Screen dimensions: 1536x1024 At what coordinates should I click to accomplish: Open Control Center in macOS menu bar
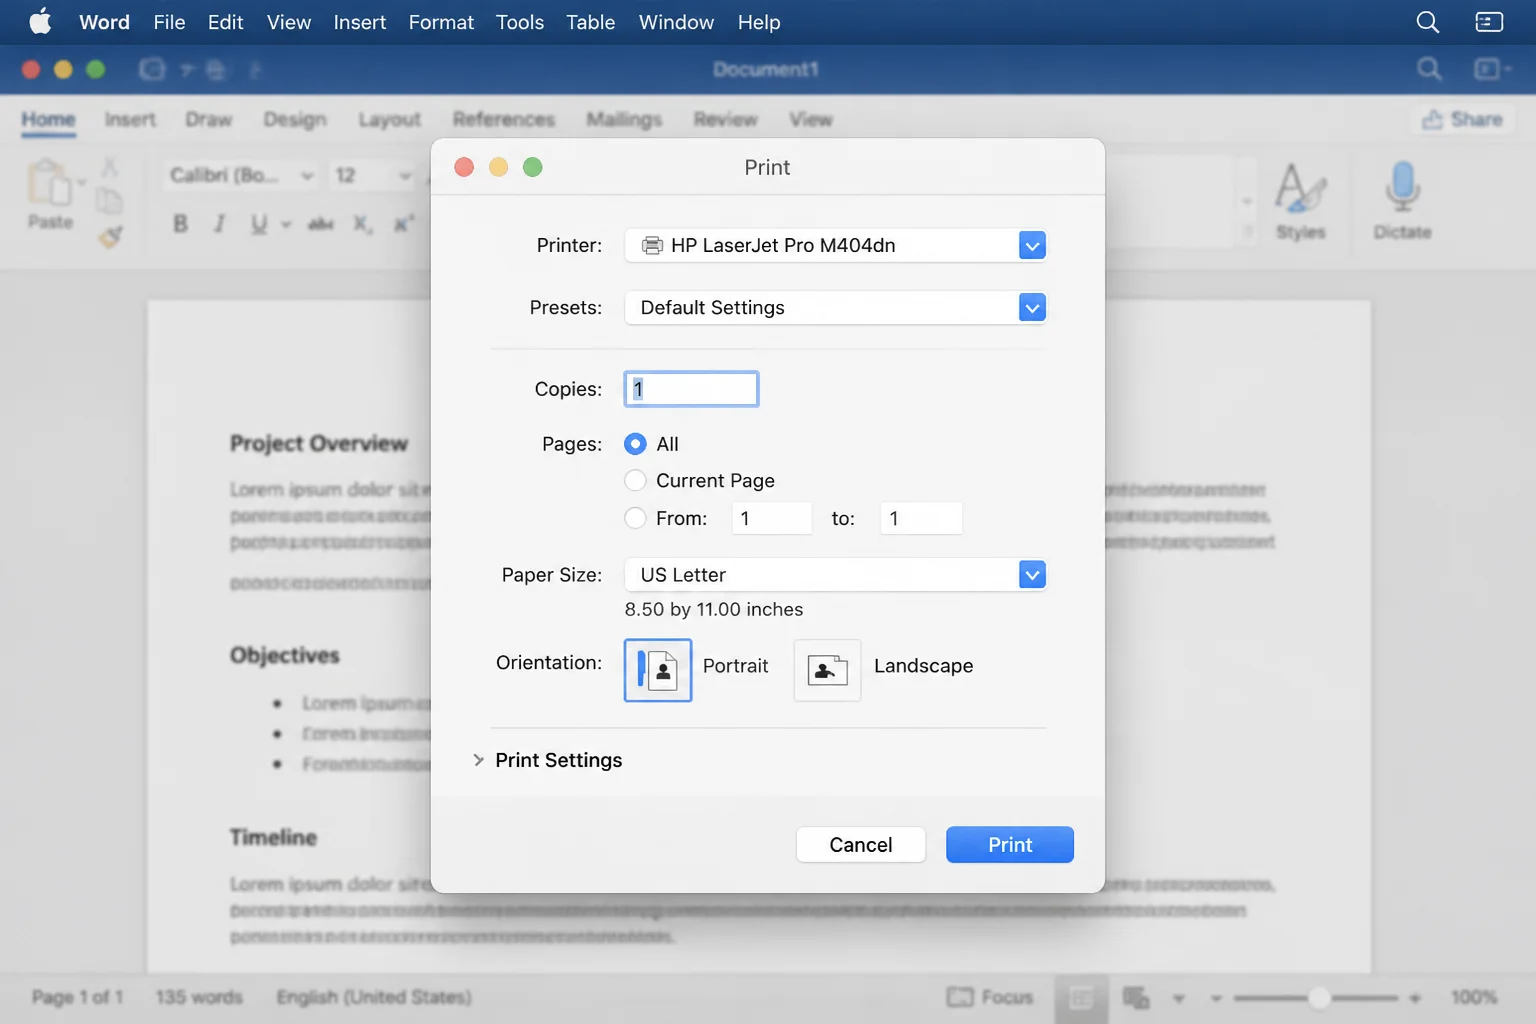[x=1489, y=22]
